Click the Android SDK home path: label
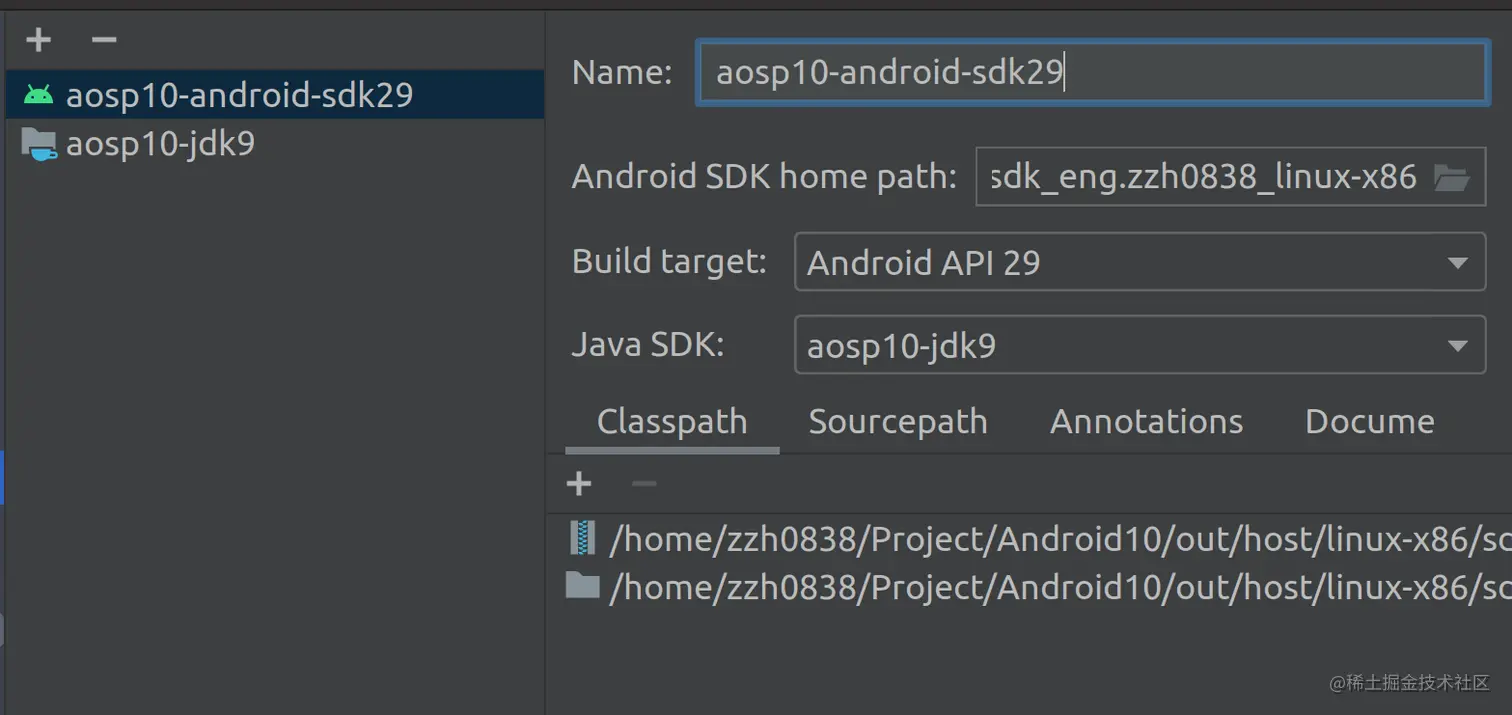This screenshot has width=1512, height=715. [765, 178]
